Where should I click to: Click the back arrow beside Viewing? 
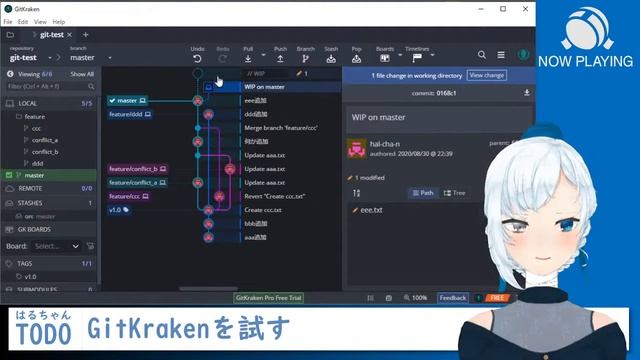click(10, 74)
